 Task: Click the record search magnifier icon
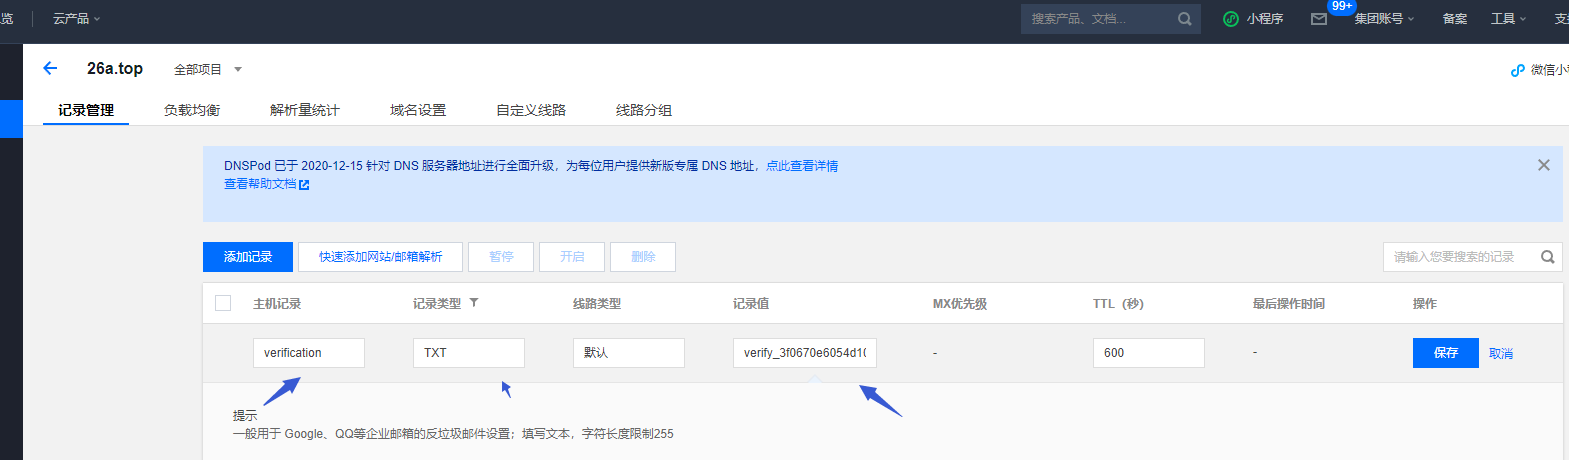tap(1547, 257)
